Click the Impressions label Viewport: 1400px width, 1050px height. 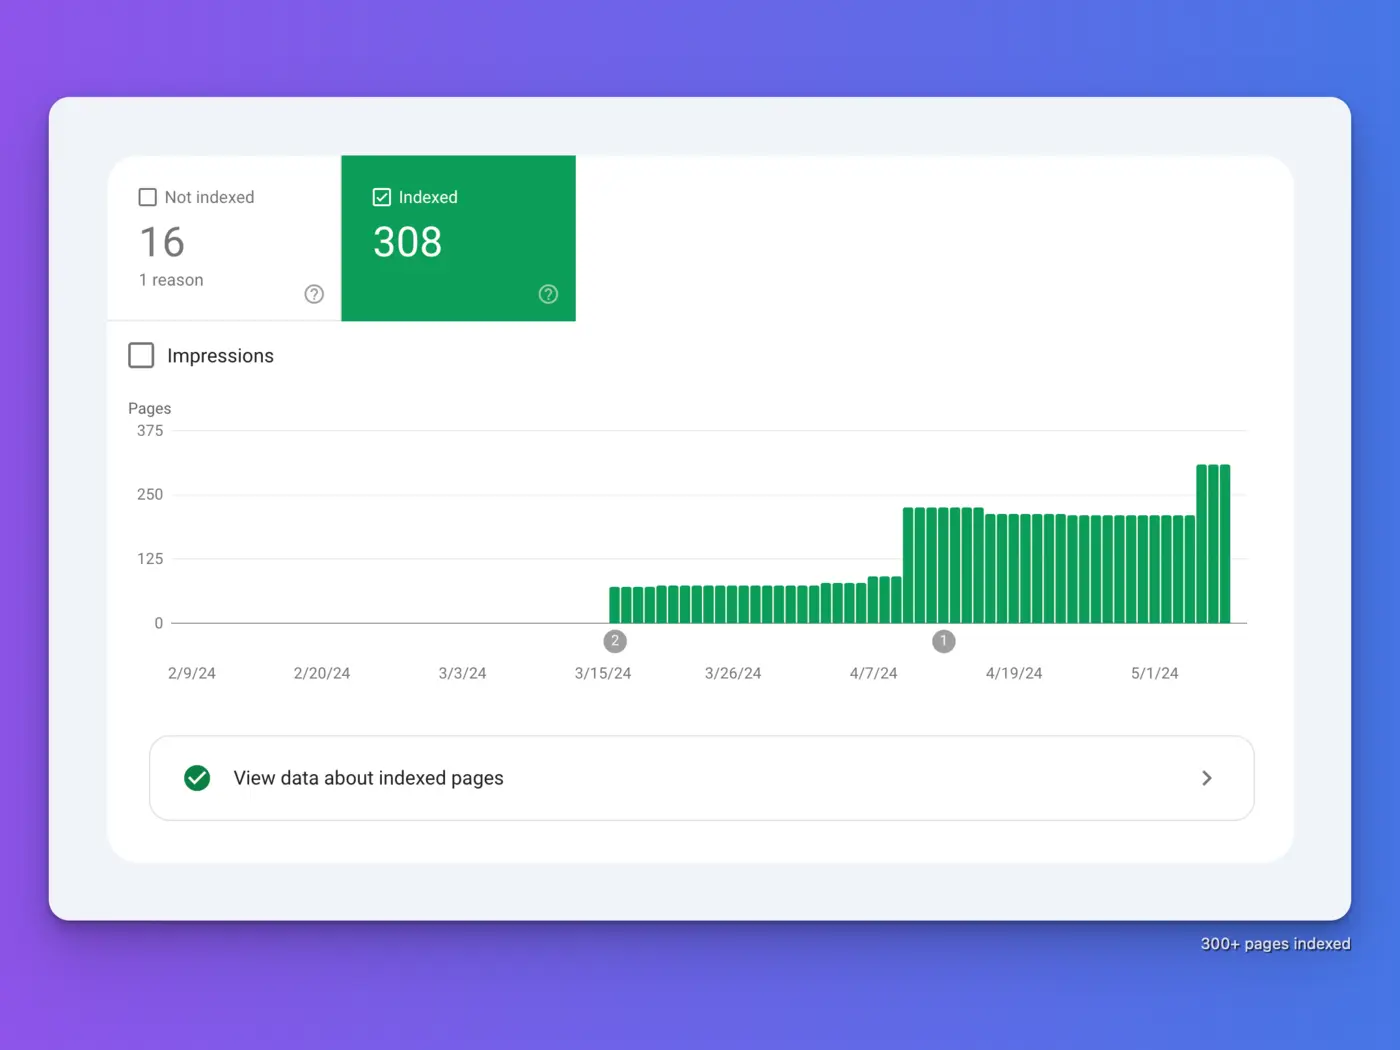coord(220,356)
